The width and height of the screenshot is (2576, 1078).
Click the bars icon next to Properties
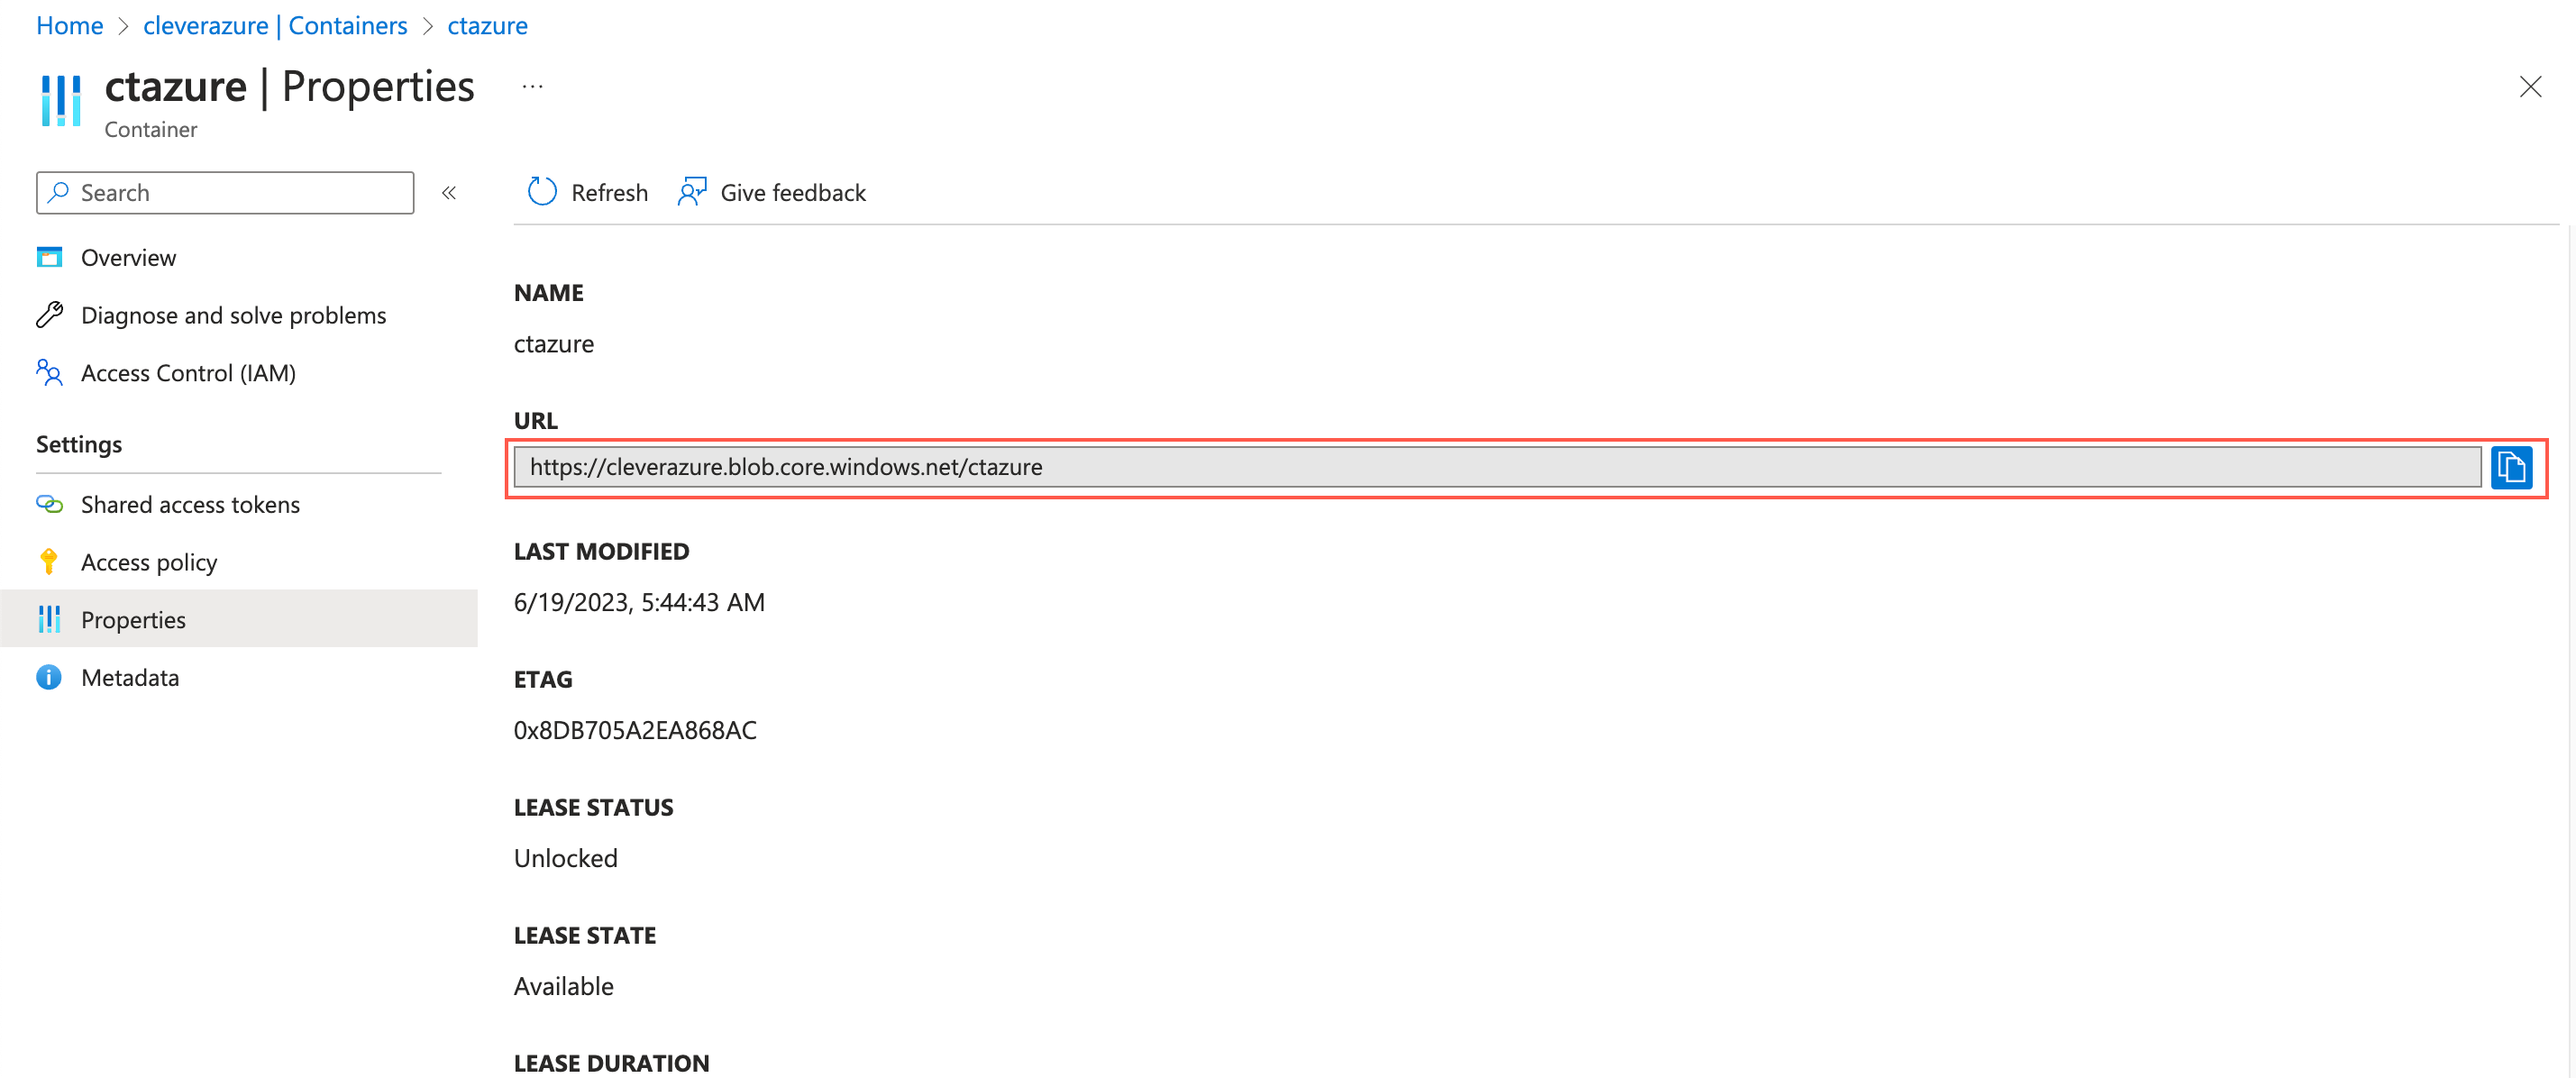tap(49, 619)
